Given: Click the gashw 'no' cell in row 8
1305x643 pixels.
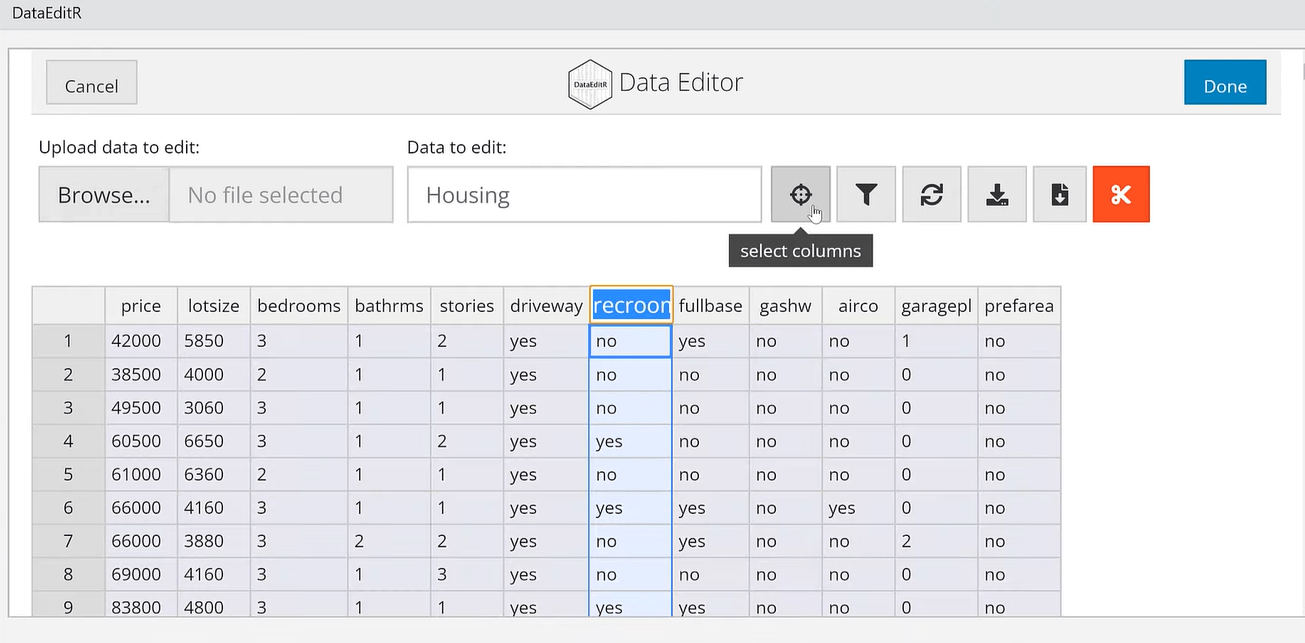Looking at the screenshot, I should pyautogui.click(x=786, y=575).
